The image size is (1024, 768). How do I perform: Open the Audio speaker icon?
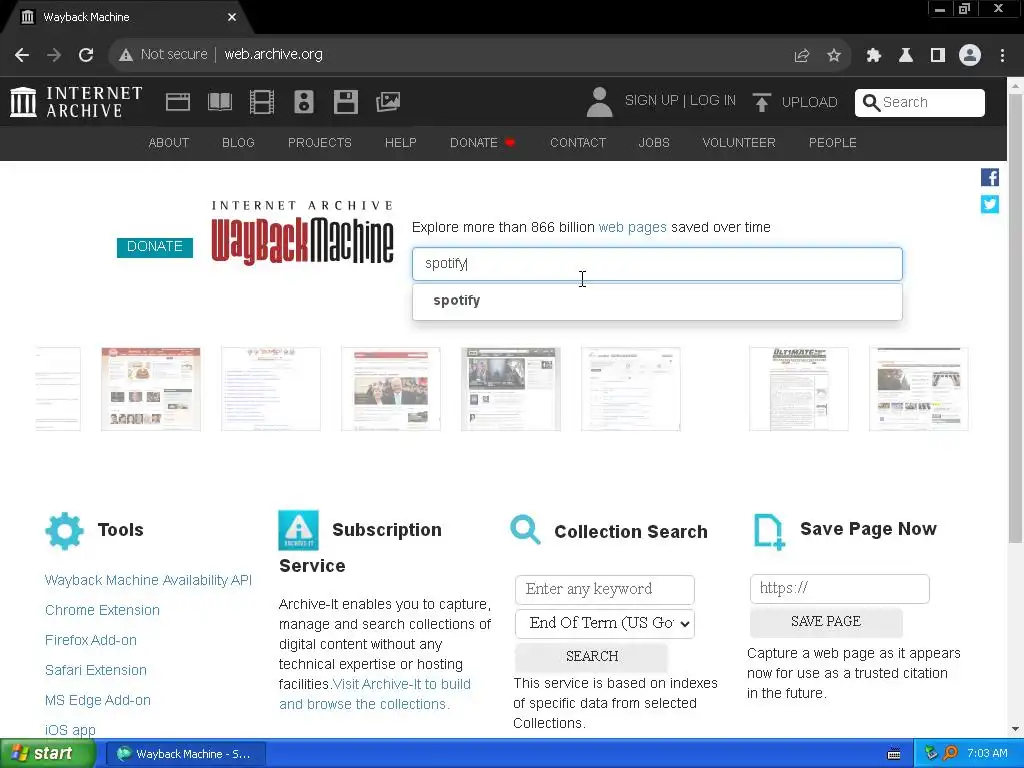tap(304, 102)
